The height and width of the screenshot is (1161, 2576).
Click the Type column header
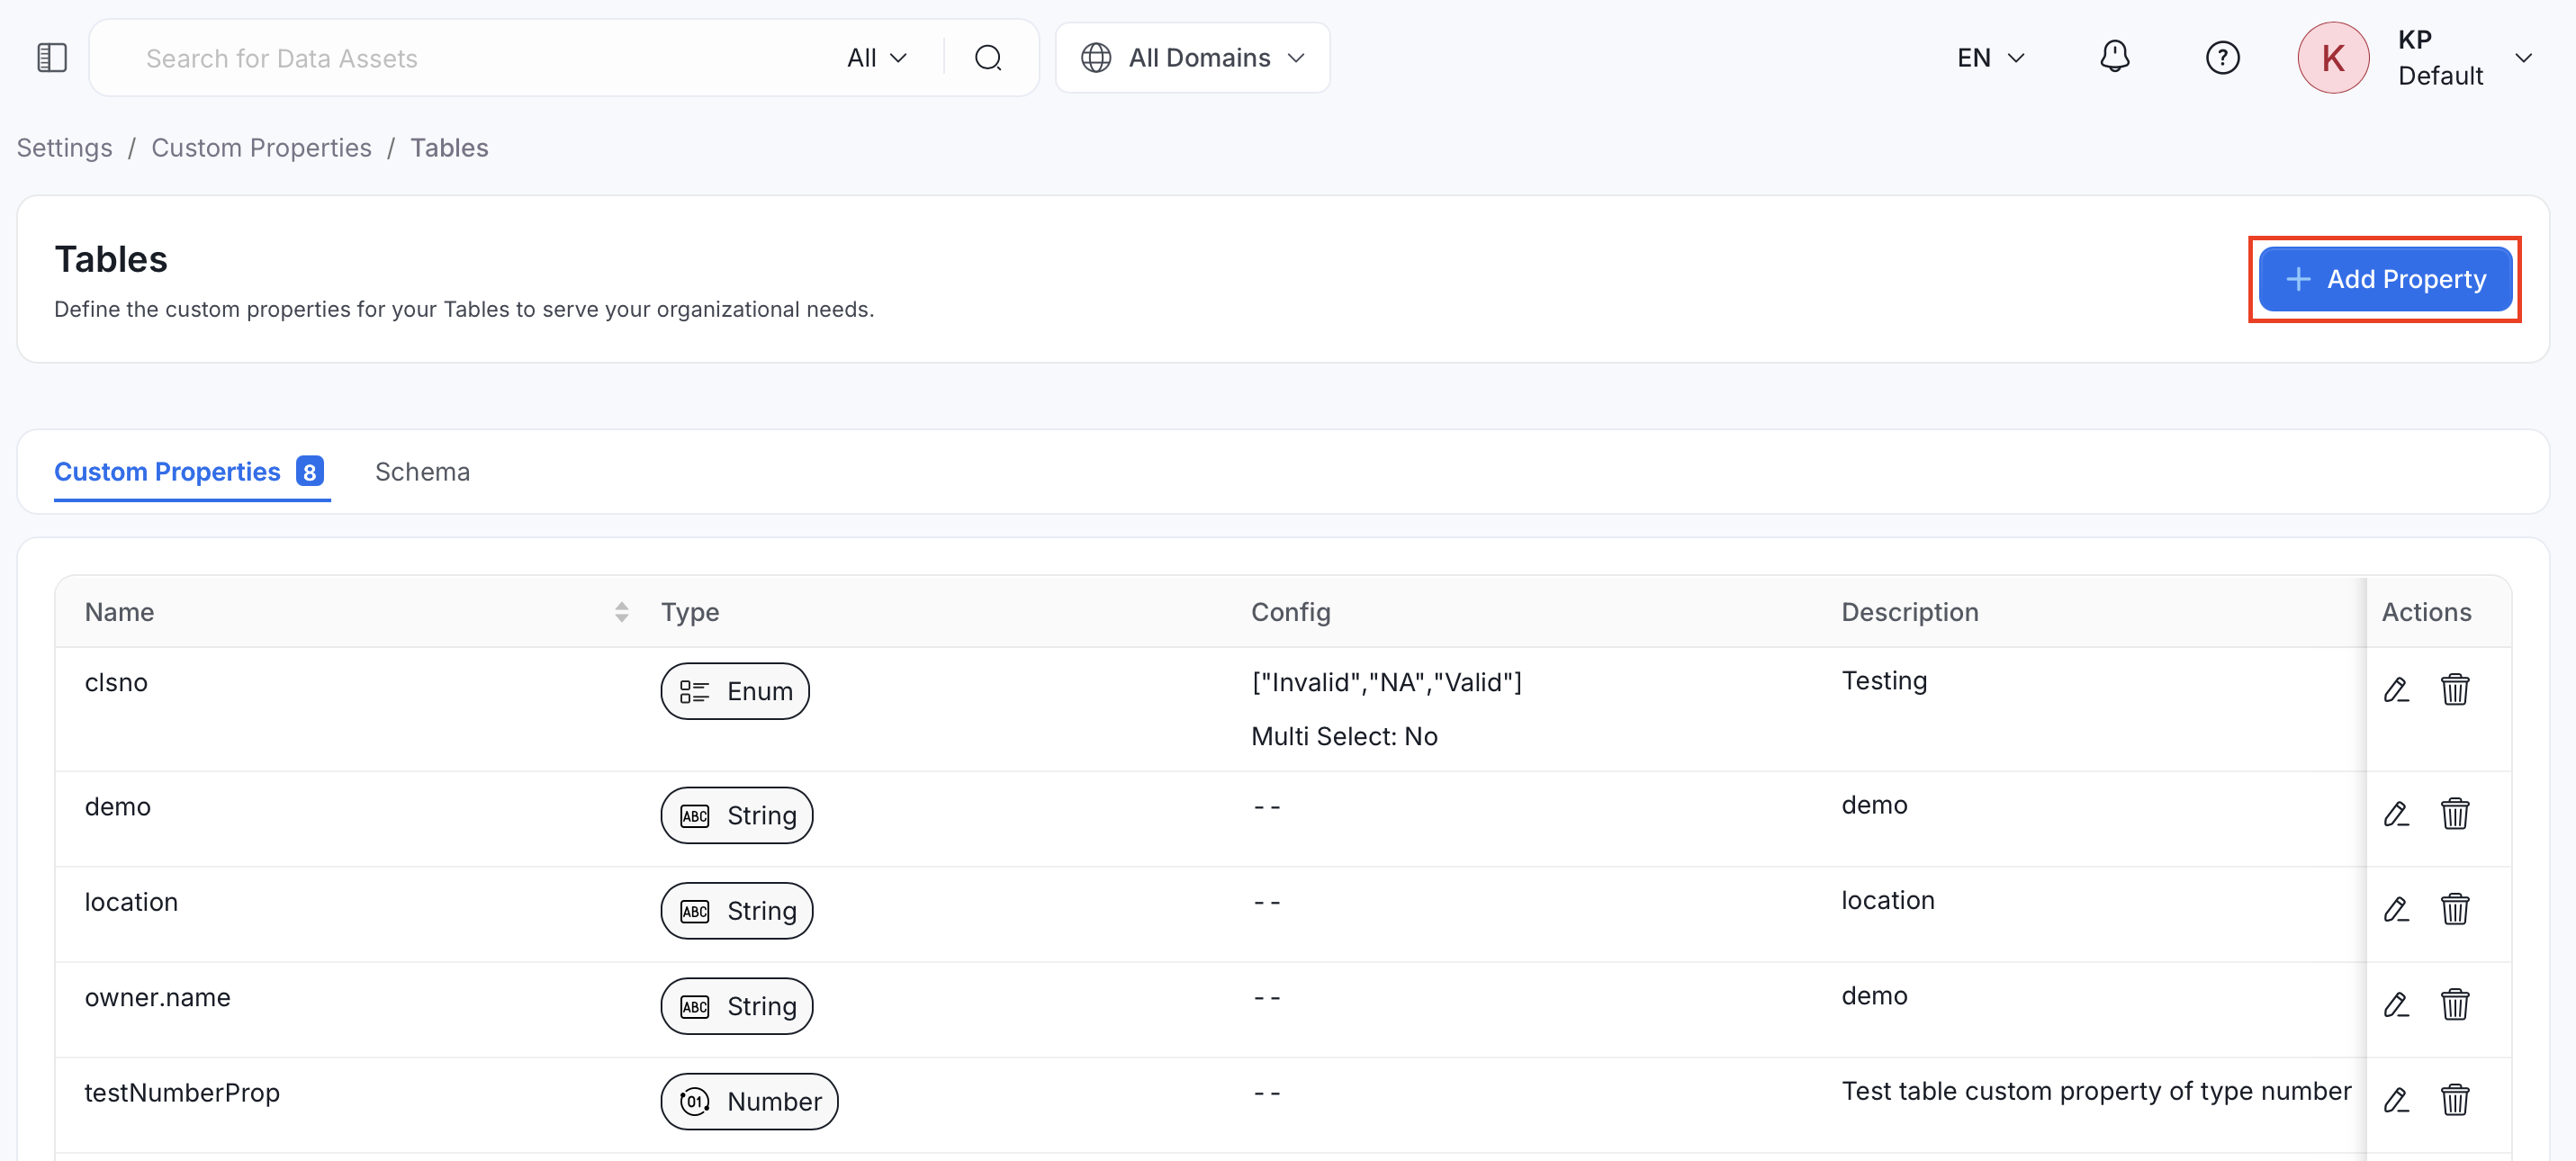coord(690,612)
